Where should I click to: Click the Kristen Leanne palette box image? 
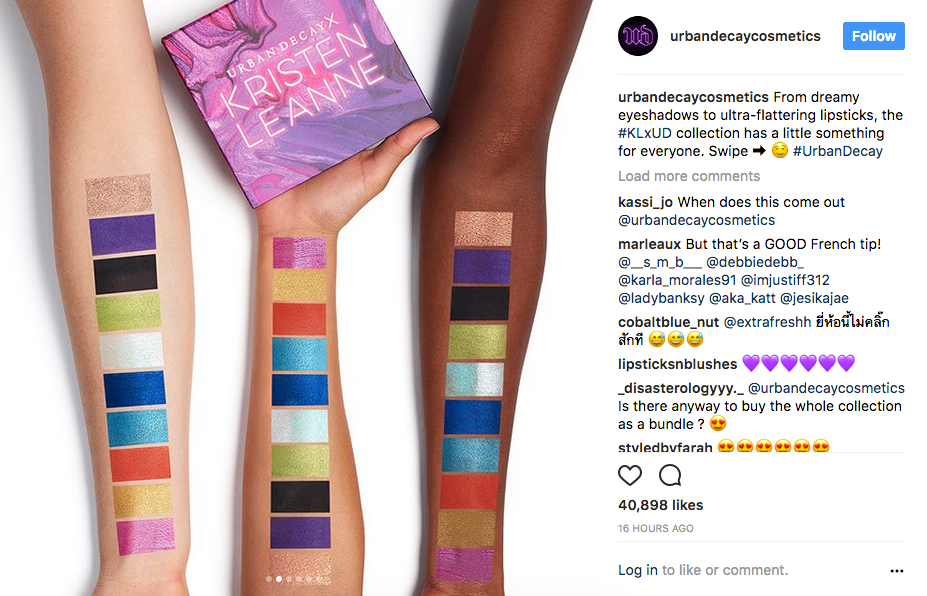[297, 95]
